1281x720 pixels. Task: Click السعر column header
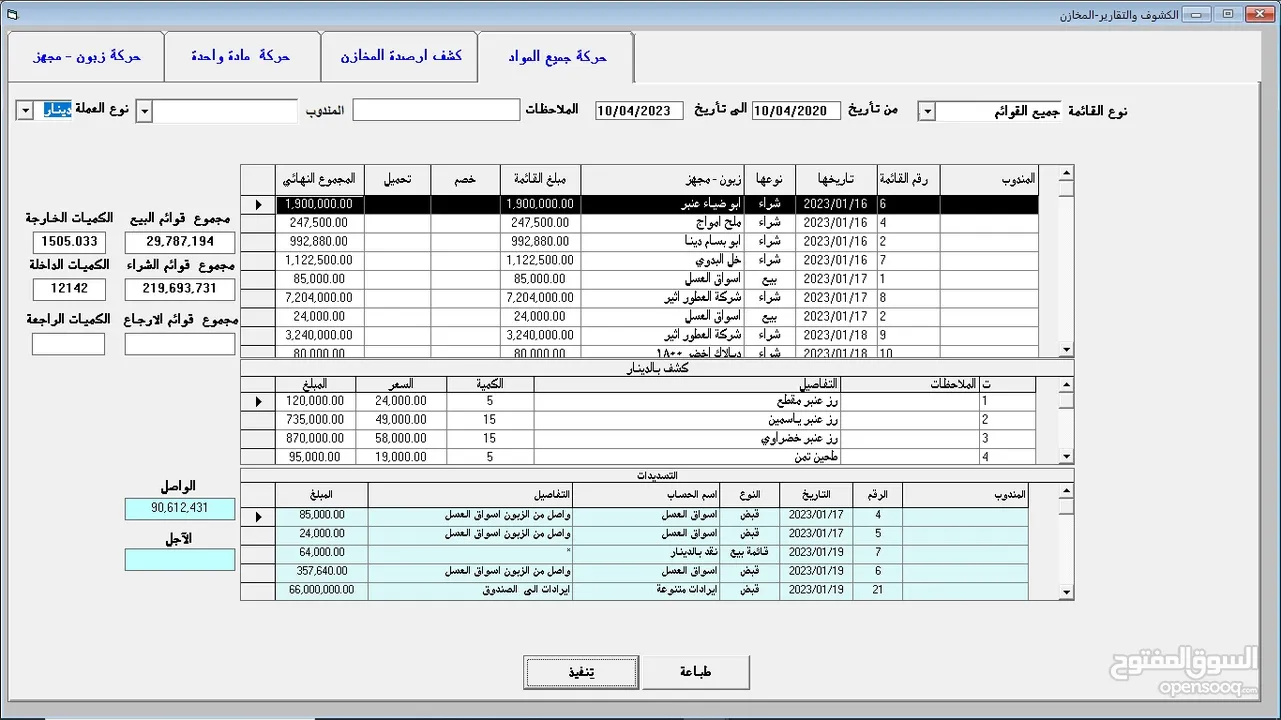coord(401,384)
